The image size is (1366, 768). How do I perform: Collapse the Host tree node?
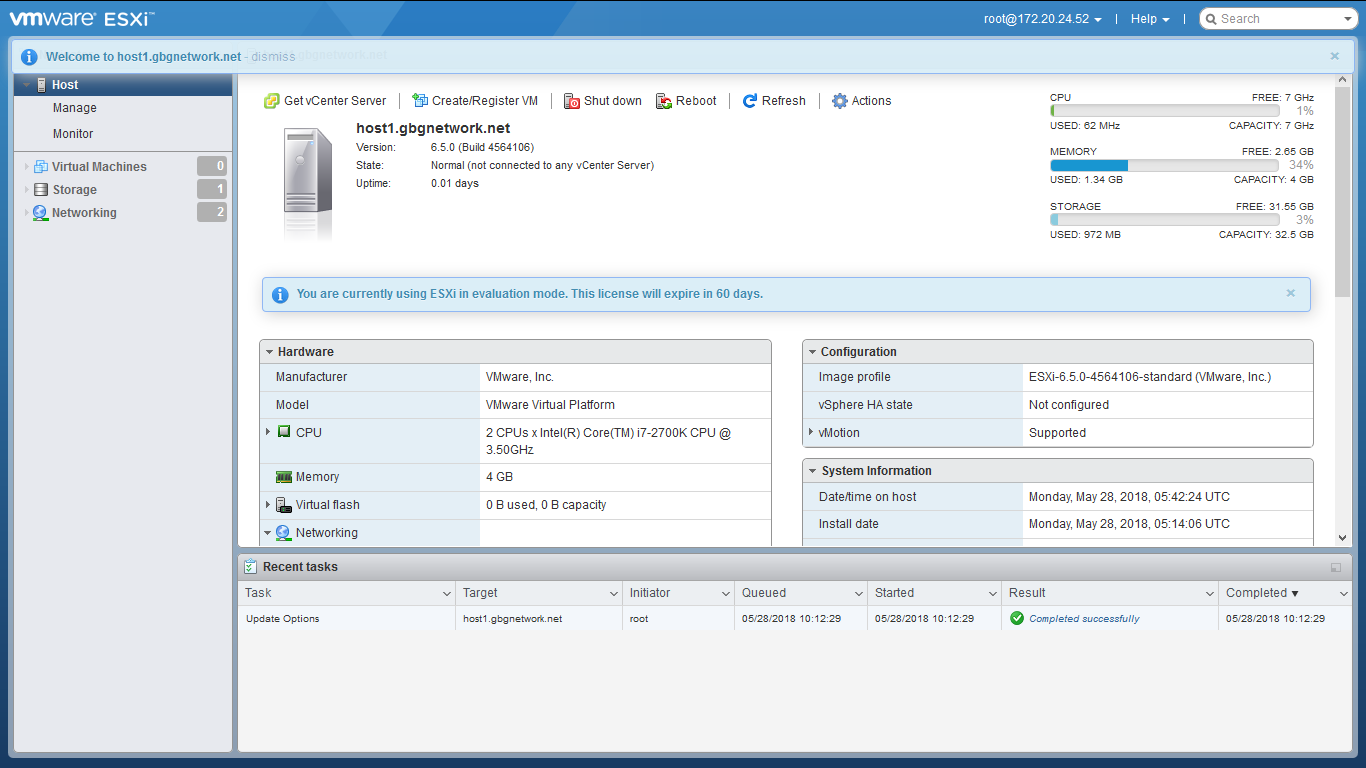point(27,85)
